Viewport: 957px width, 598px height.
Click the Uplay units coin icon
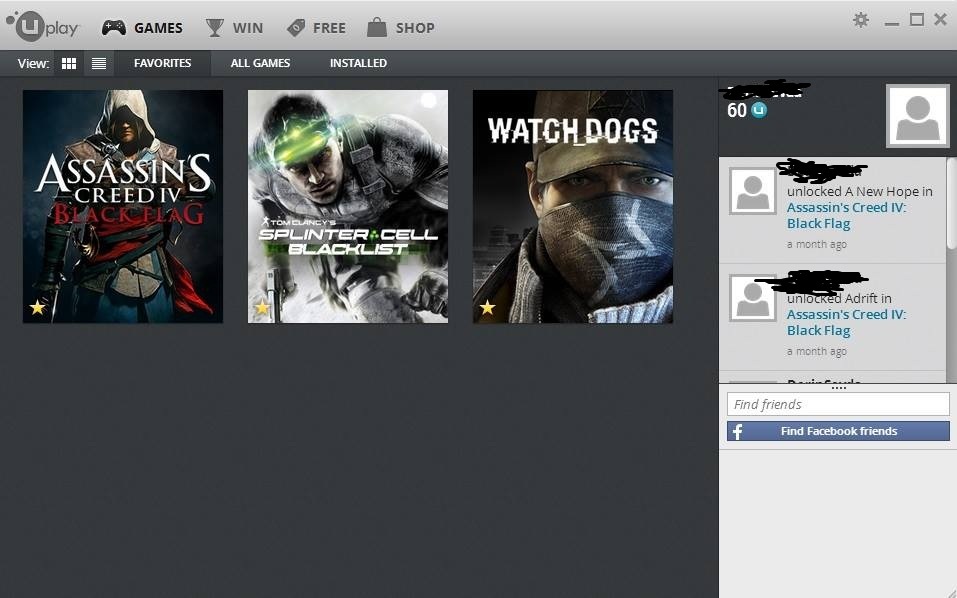point(759,110)
